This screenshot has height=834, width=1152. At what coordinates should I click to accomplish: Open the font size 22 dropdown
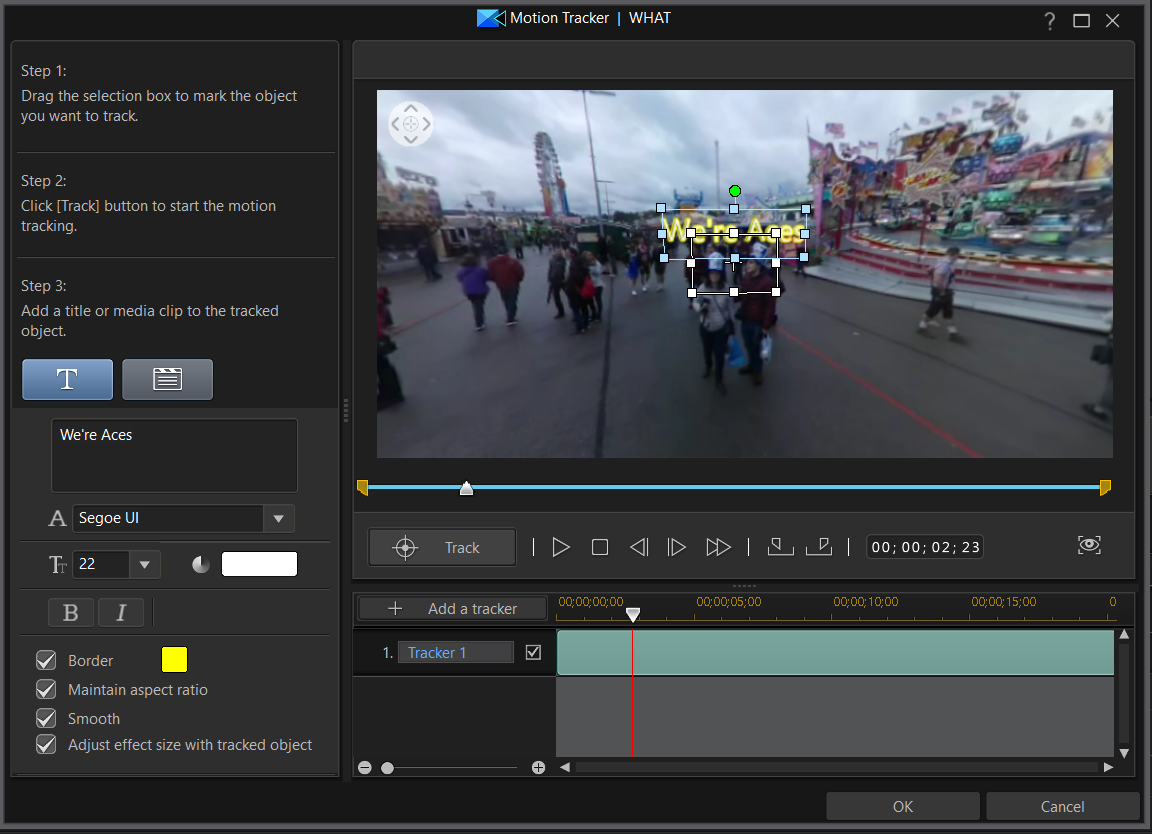point(145,564)
